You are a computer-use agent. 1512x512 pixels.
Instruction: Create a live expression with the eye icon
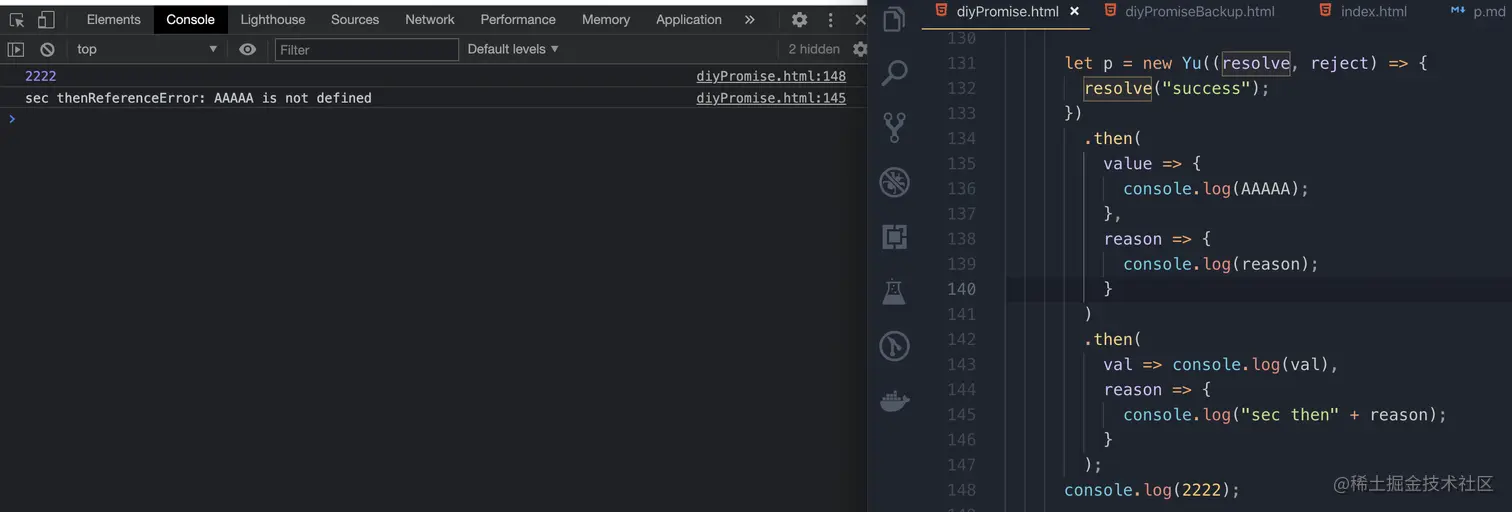point(248,49)
